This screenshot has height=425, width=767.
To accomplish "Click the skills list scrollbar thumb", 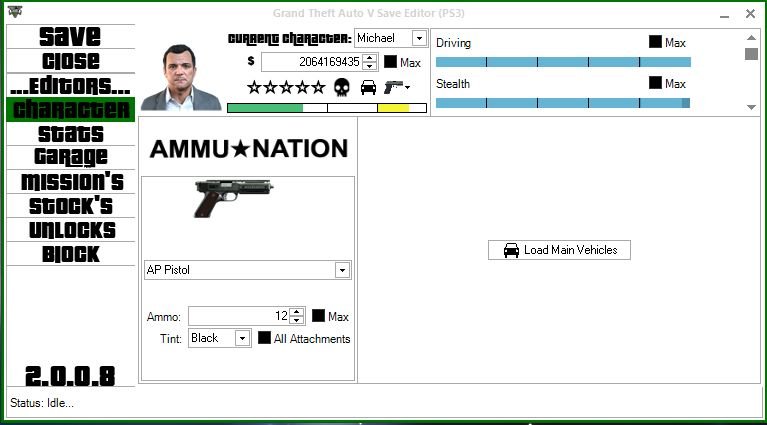I will tap(751, 54).
